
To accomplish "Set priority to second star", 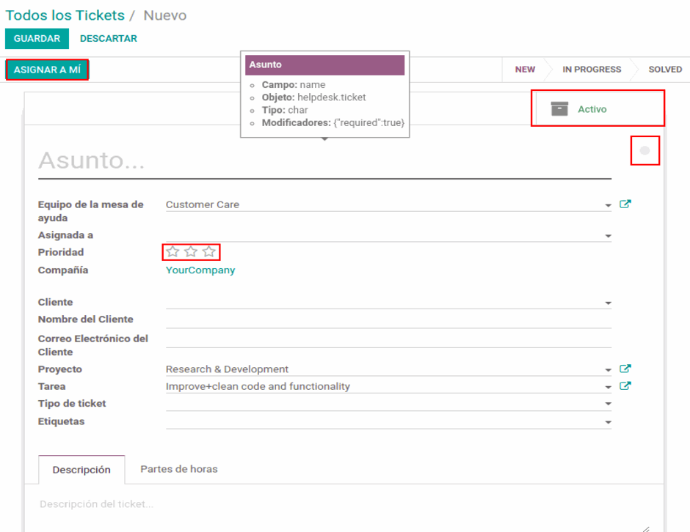I will (x=191, y=252).
